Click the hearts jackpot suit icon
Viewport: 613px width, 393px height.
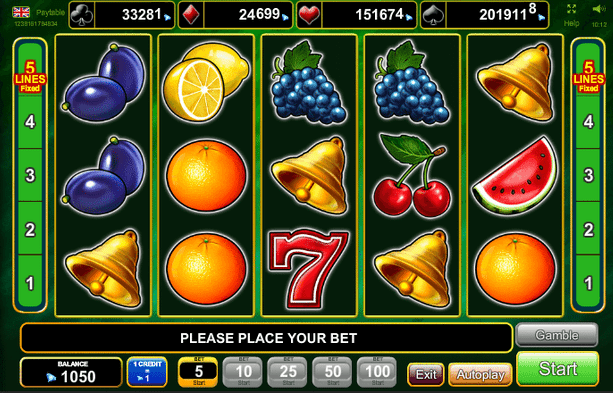pos(309,15)
